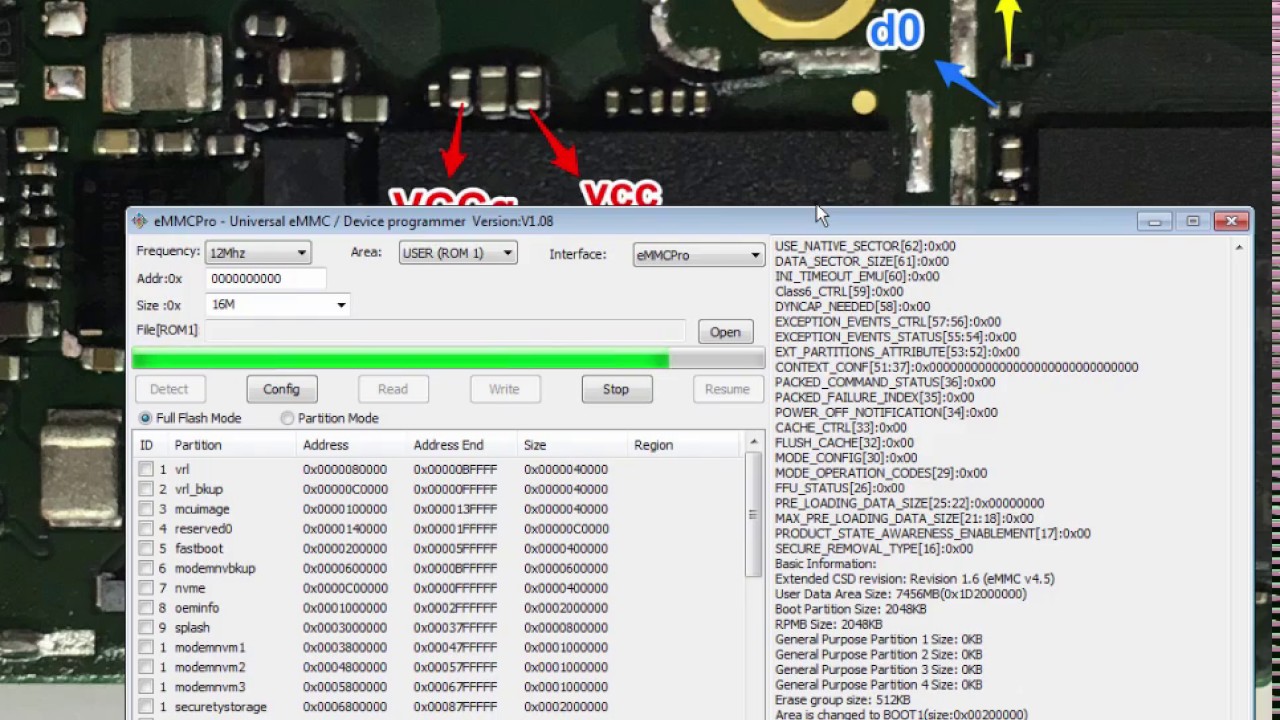1280x720 pixels.
Task: Click the Partition column header
Action: (x=232, y=445)
